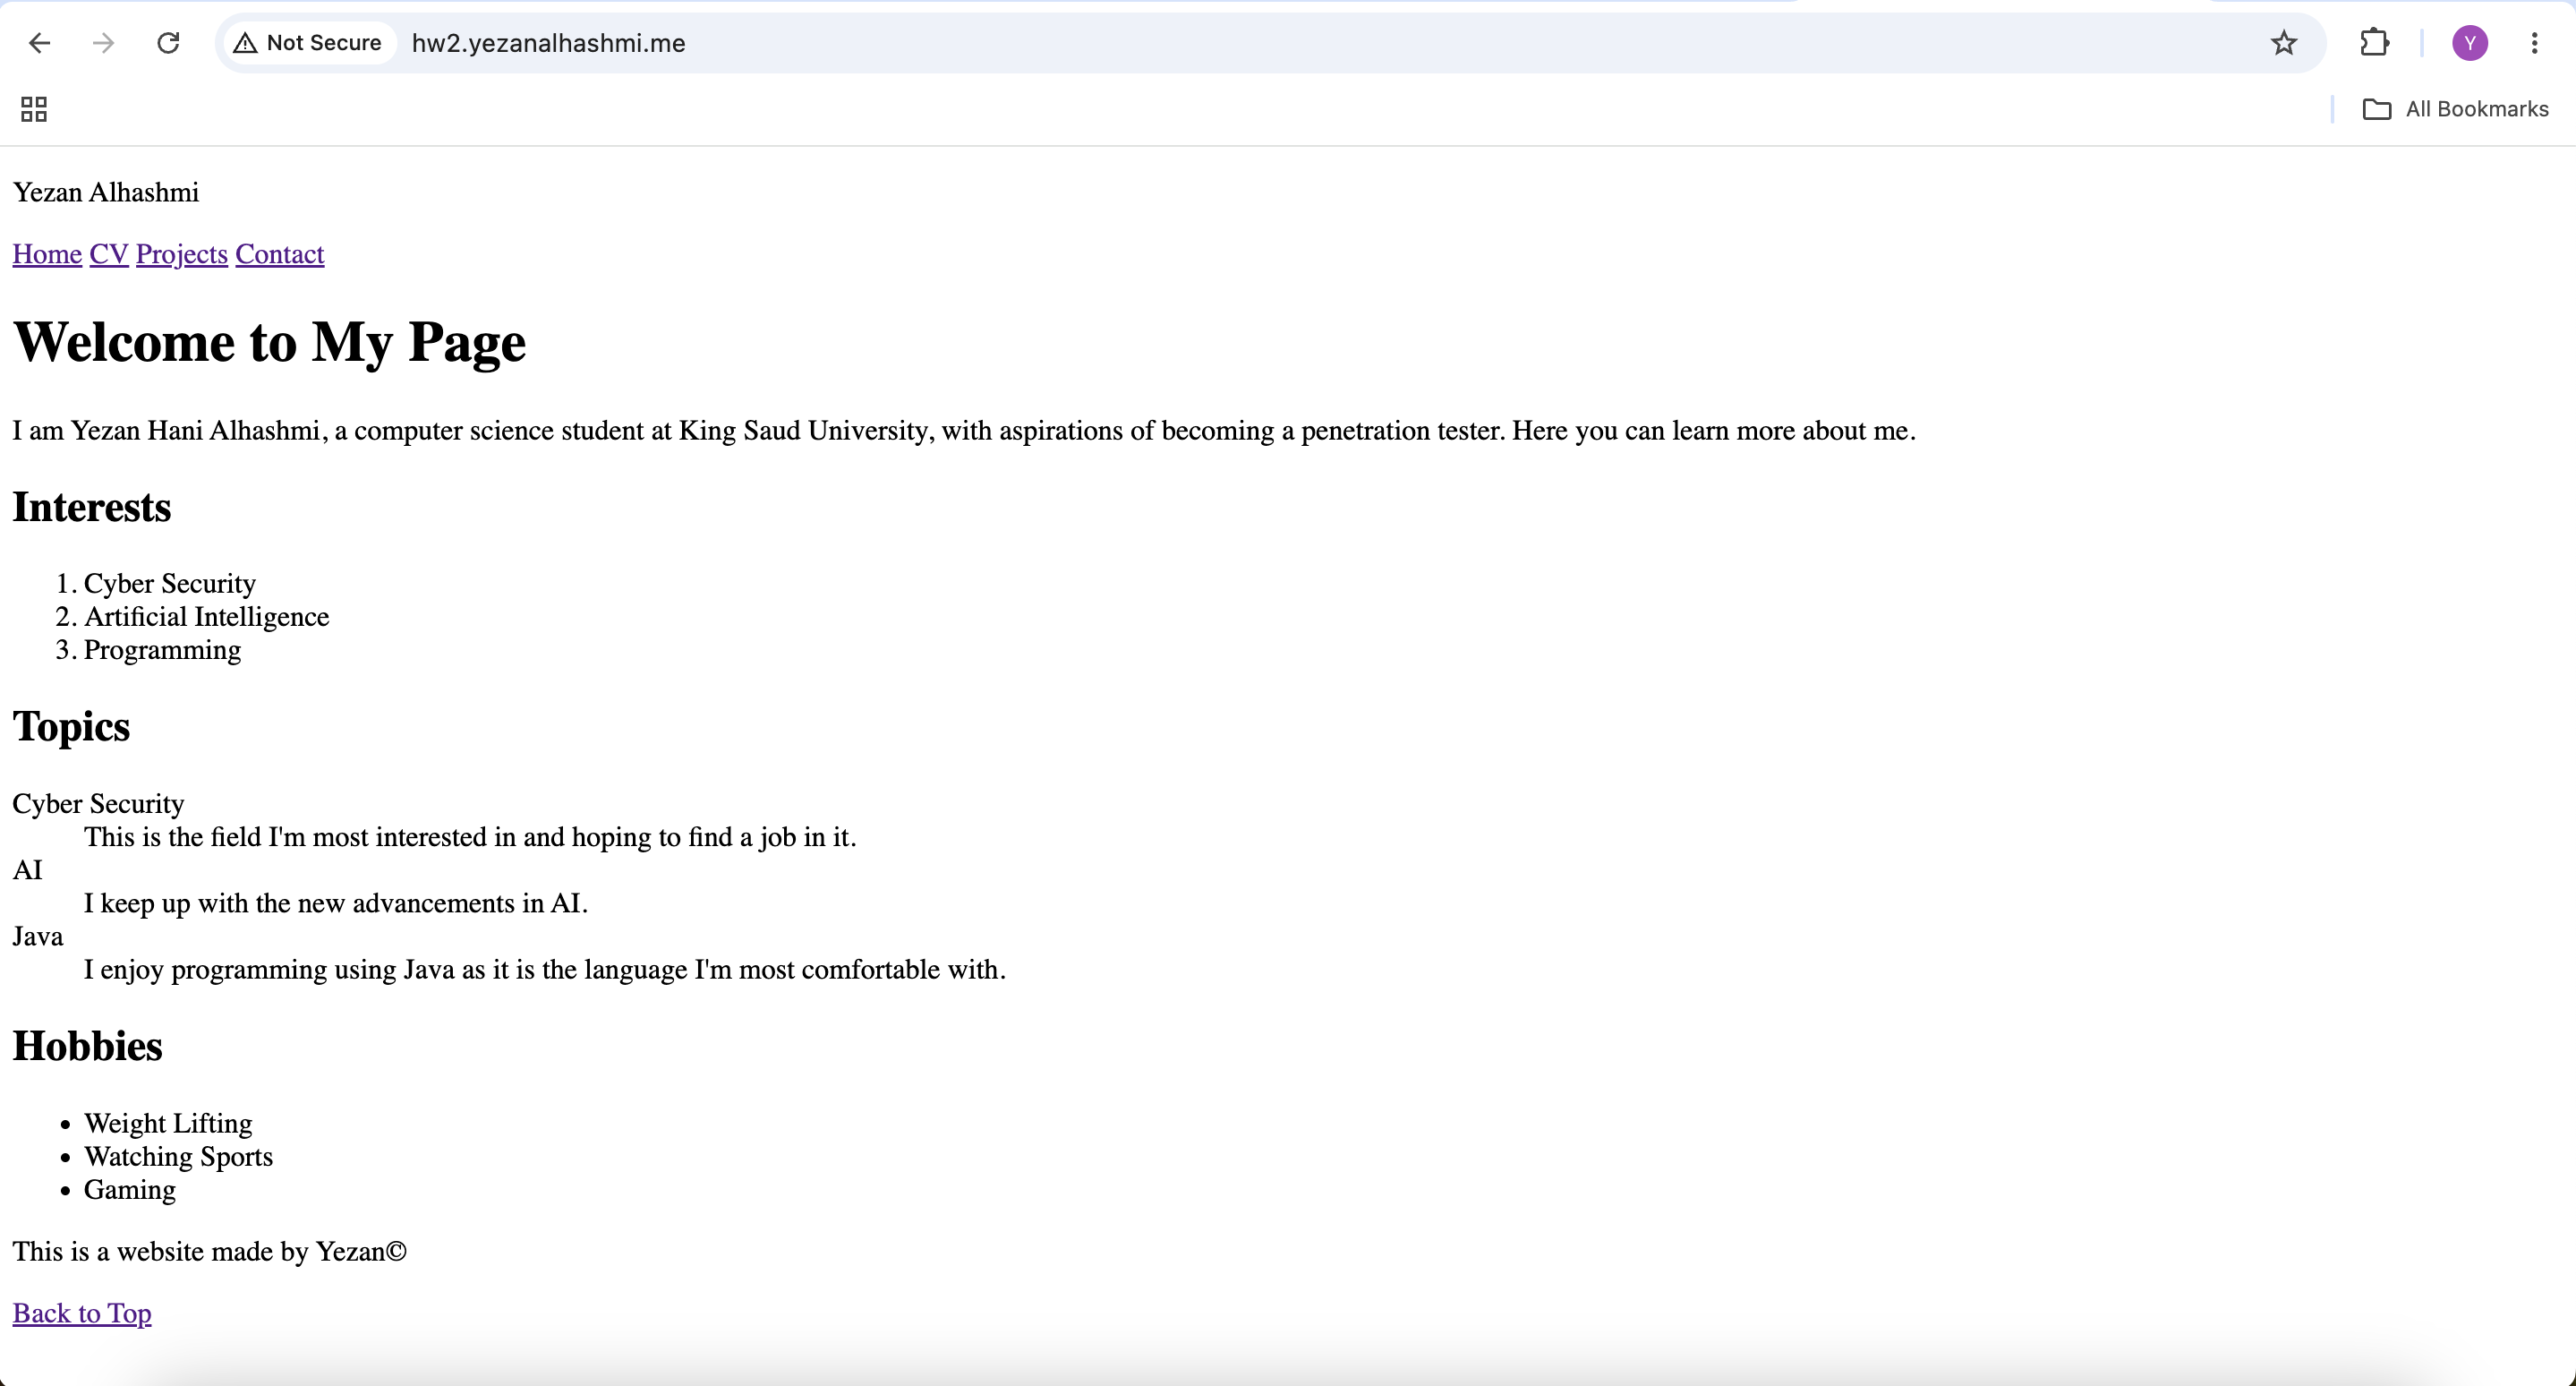Open the All Bookmarks folder

2455,109
